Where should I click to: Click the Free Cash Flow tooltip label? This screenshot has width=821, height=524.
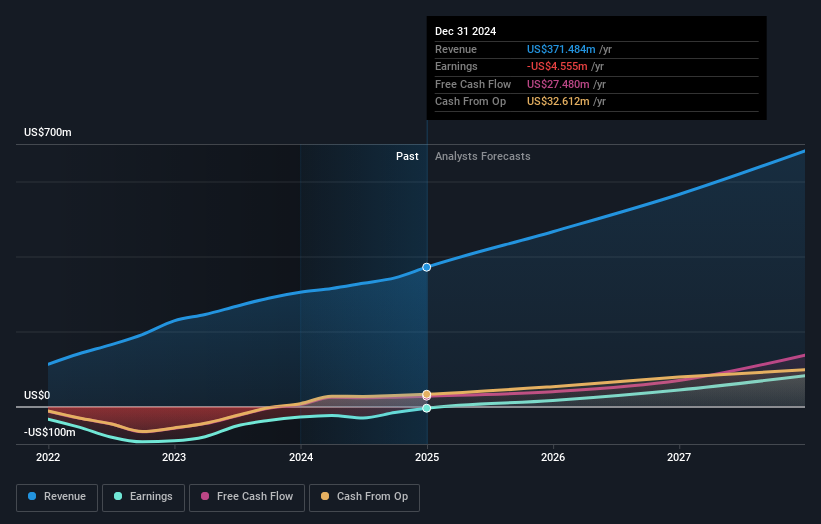[x=473, y=84]
